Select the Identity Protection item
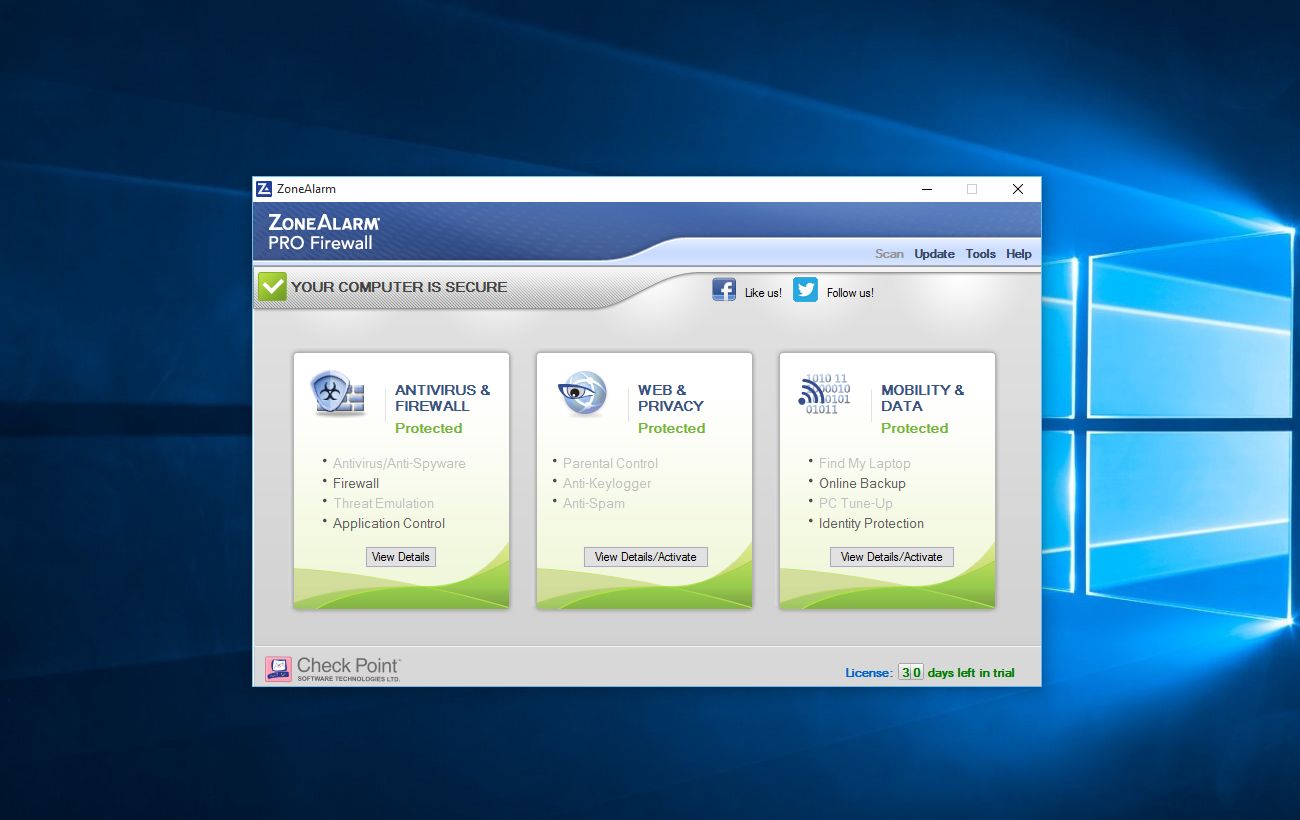The image size is (1300, 820). [871, 523]
